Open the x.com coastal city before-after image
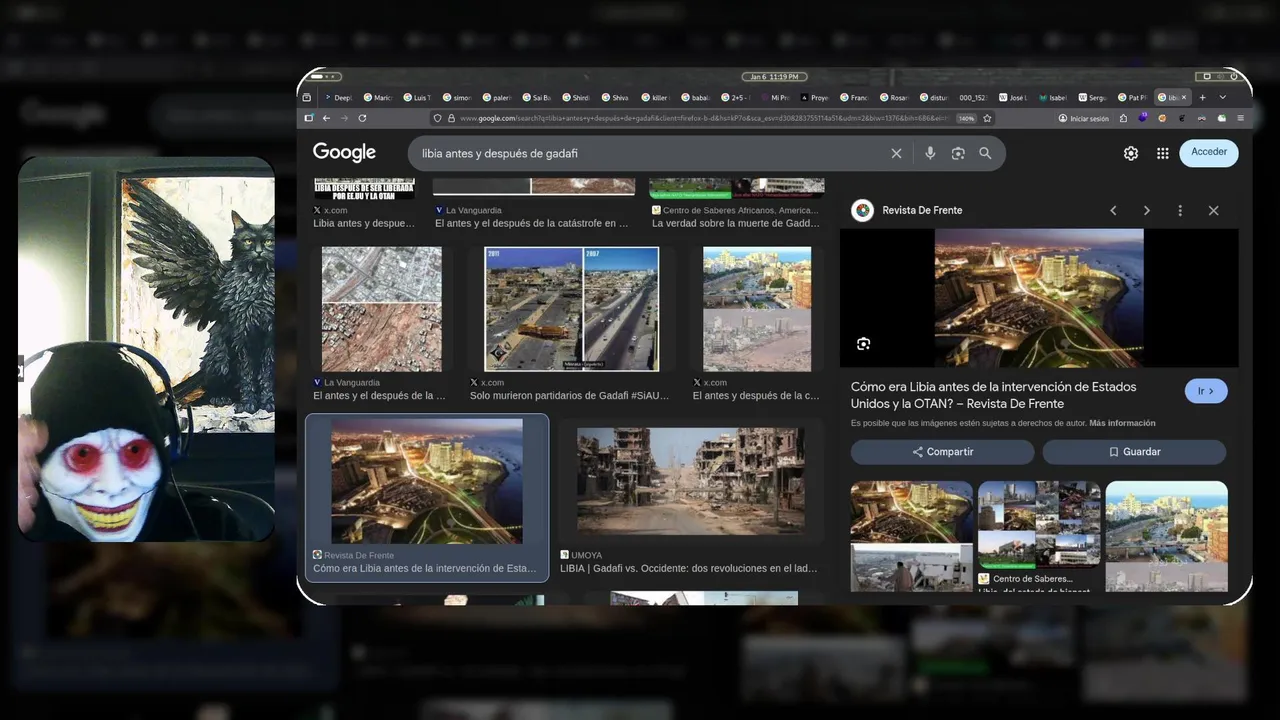The width and height of the screenshot is (1280, 720). click(757, 309)
